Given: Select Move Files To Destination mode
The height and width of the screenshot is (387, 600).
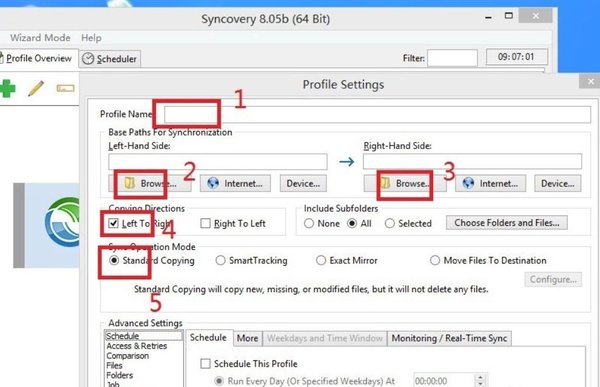Looking at the screenshot, I should (x=435, y=260).
